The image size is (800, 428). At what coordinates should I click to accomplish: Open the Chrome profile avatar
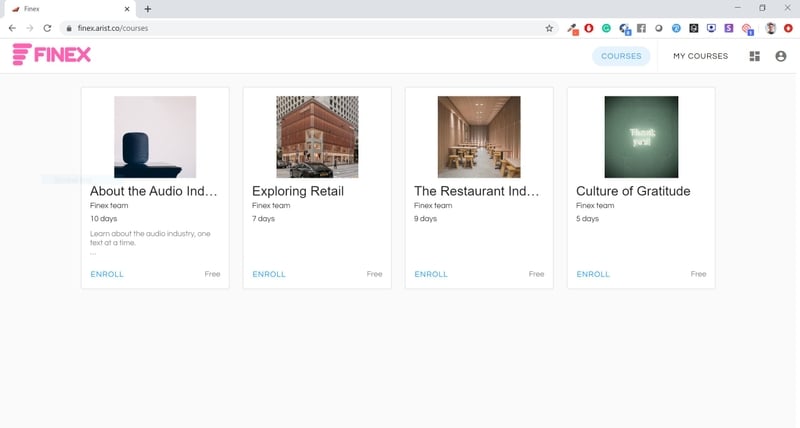(771, 28)
